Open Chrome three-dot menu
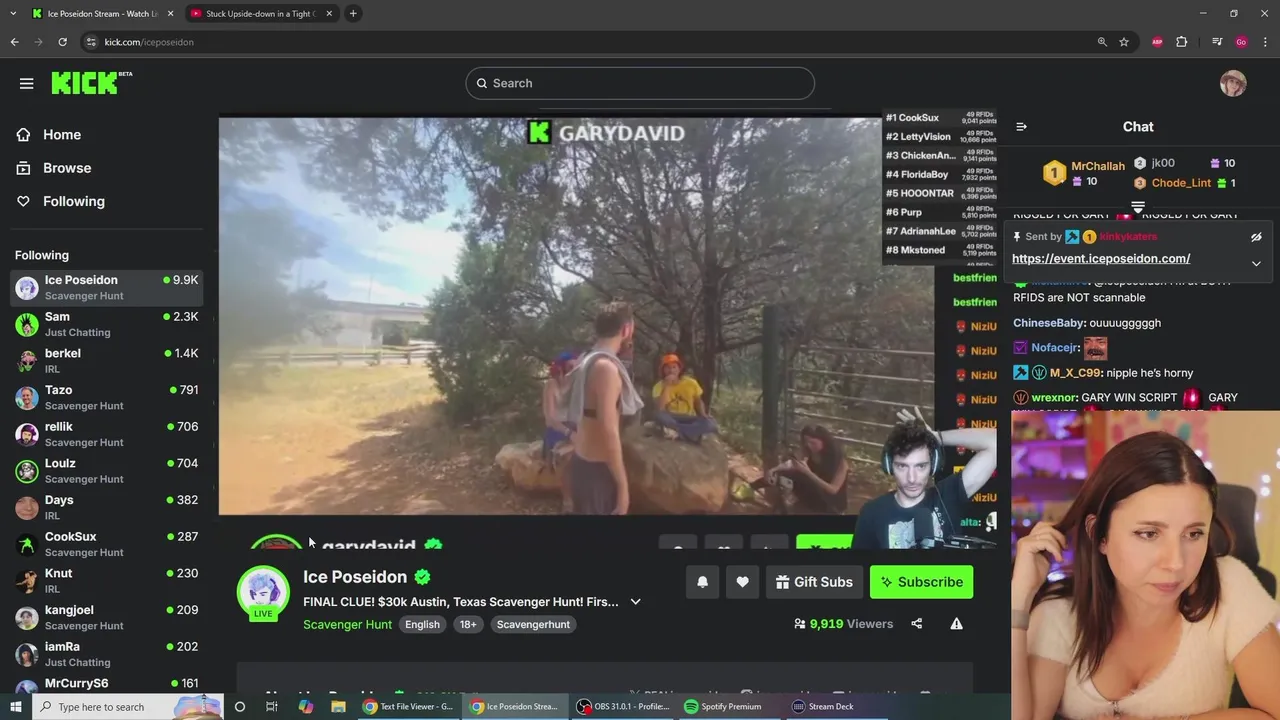 point(1265,42)
